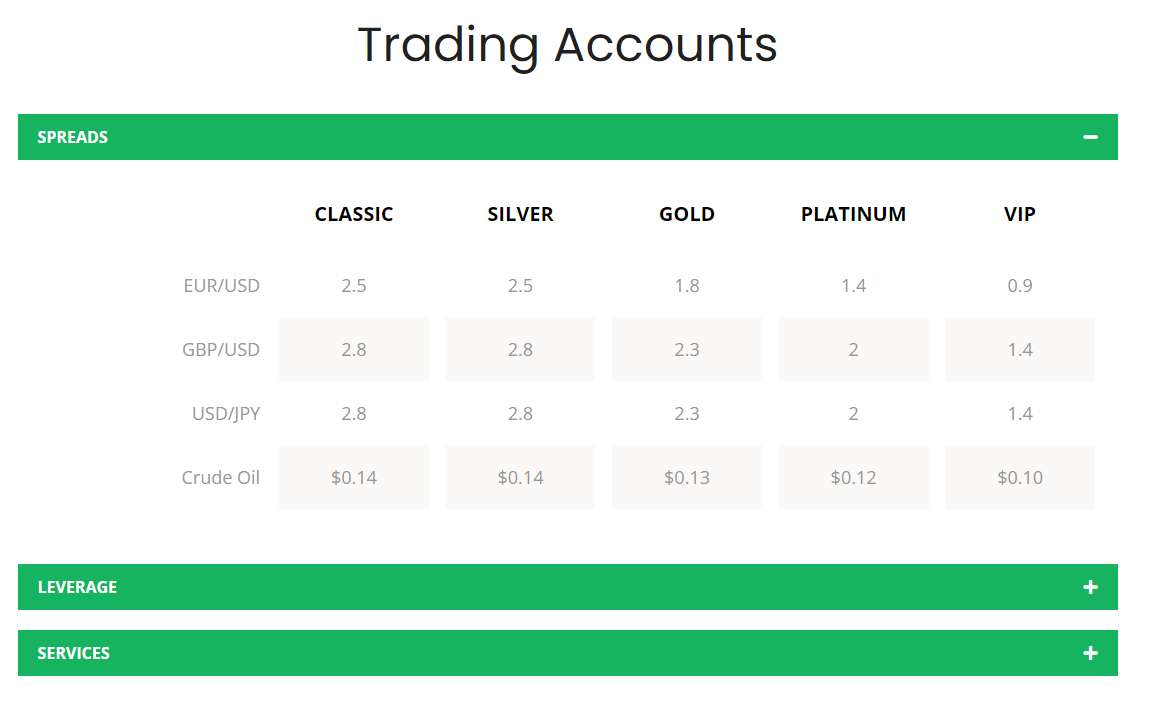Screen dimensions: 1158x701
Task: Click the VIP Crude Oil $0.10 cell
Action: [x=1020, y=478]
